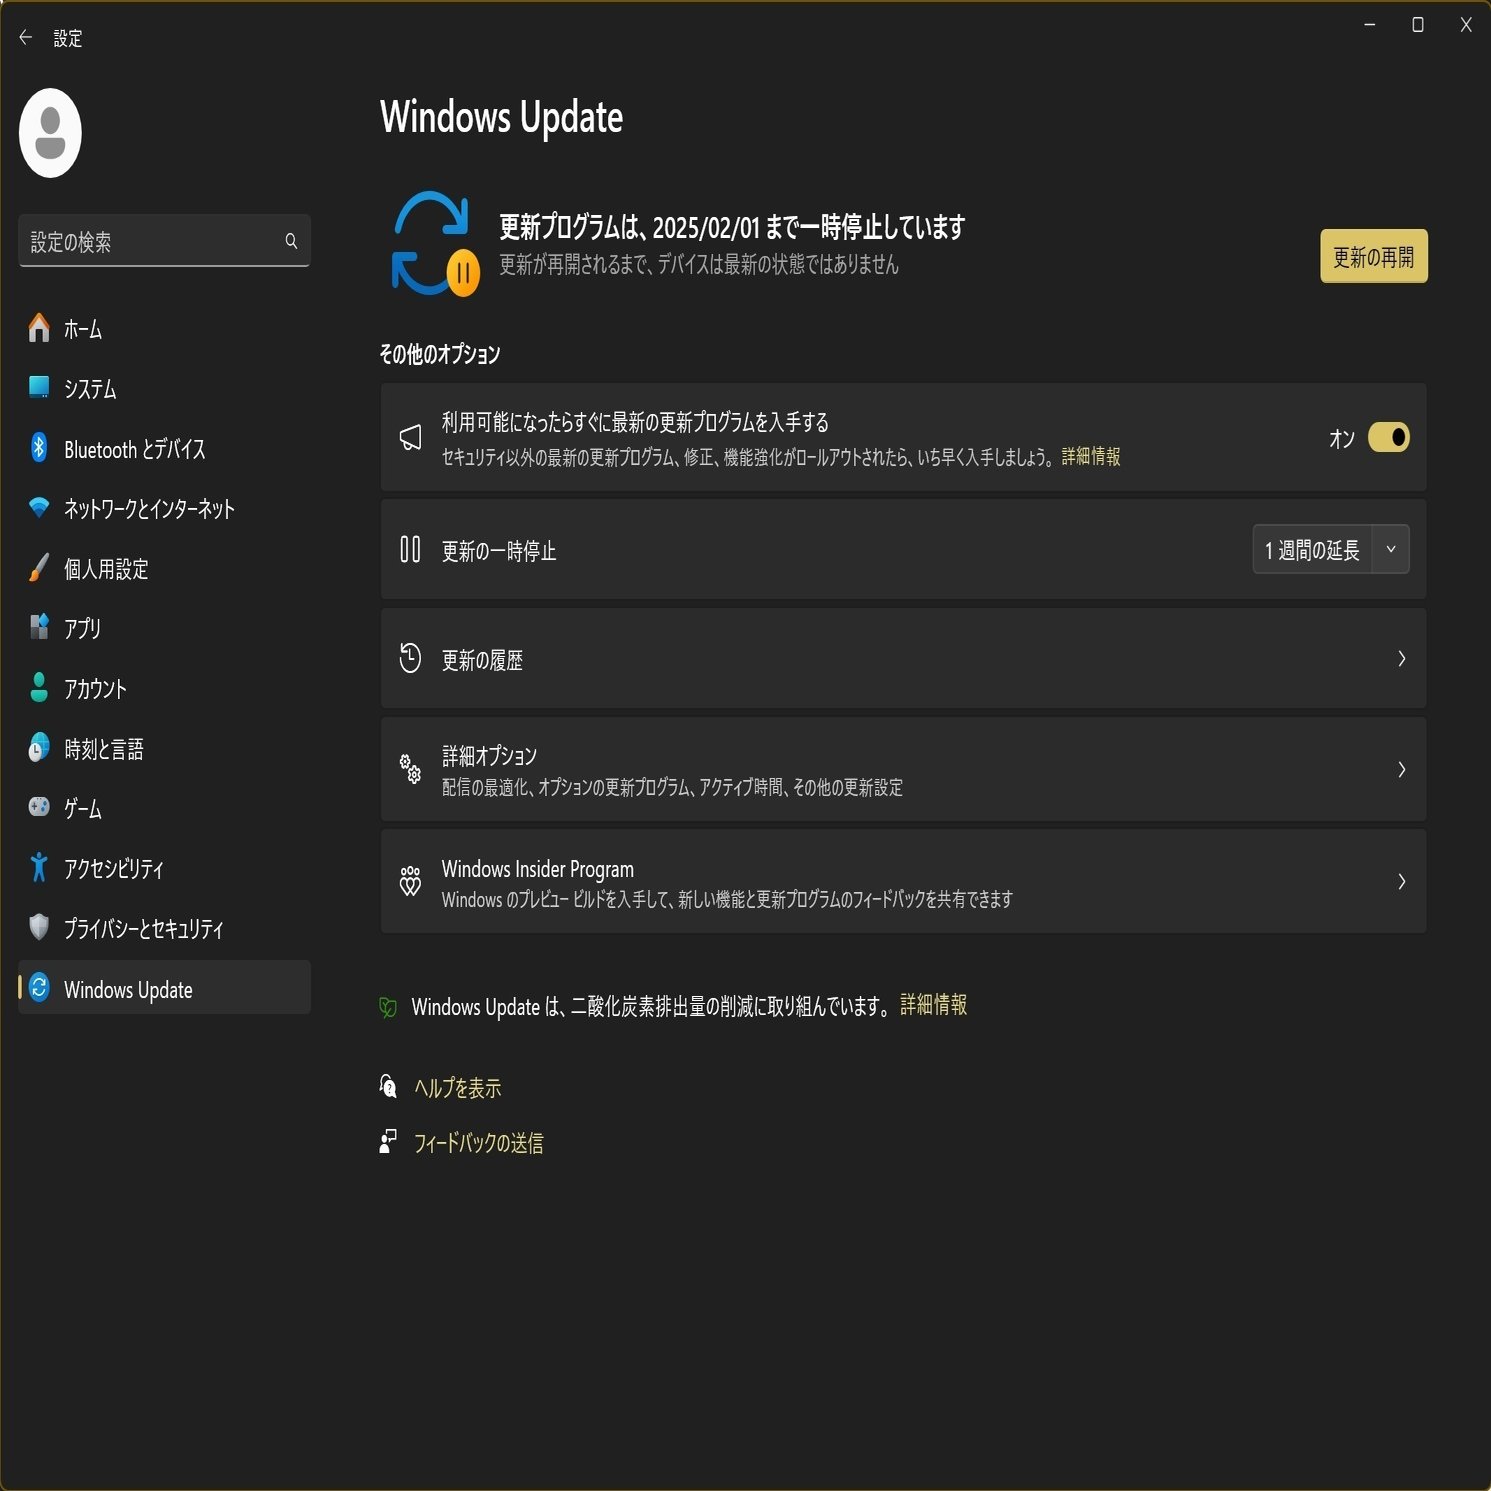This screenshot has height=1491, width=1491.
Task: Click the 更新の再開 button
Action: point(1373,257)
